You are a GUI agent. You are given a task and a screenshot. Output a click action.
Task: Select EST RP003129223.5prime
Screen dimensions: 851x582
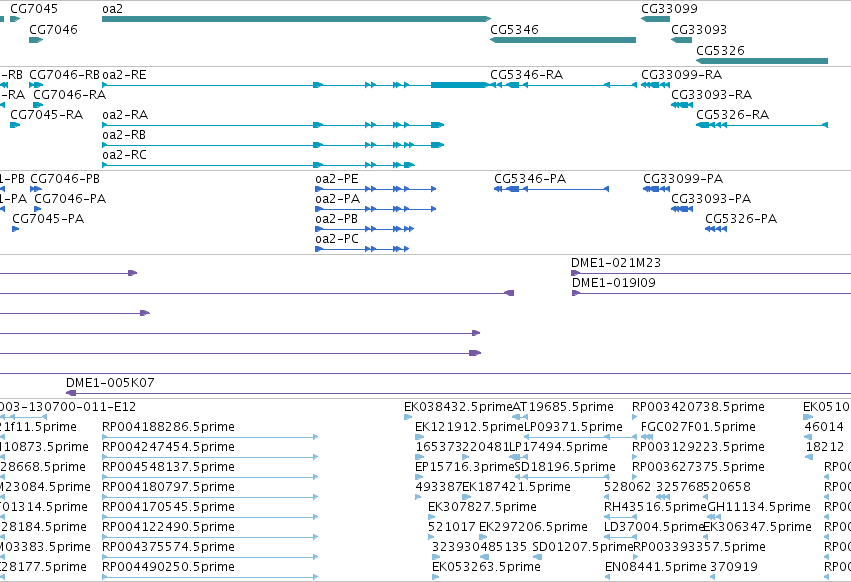click(698, 447)
